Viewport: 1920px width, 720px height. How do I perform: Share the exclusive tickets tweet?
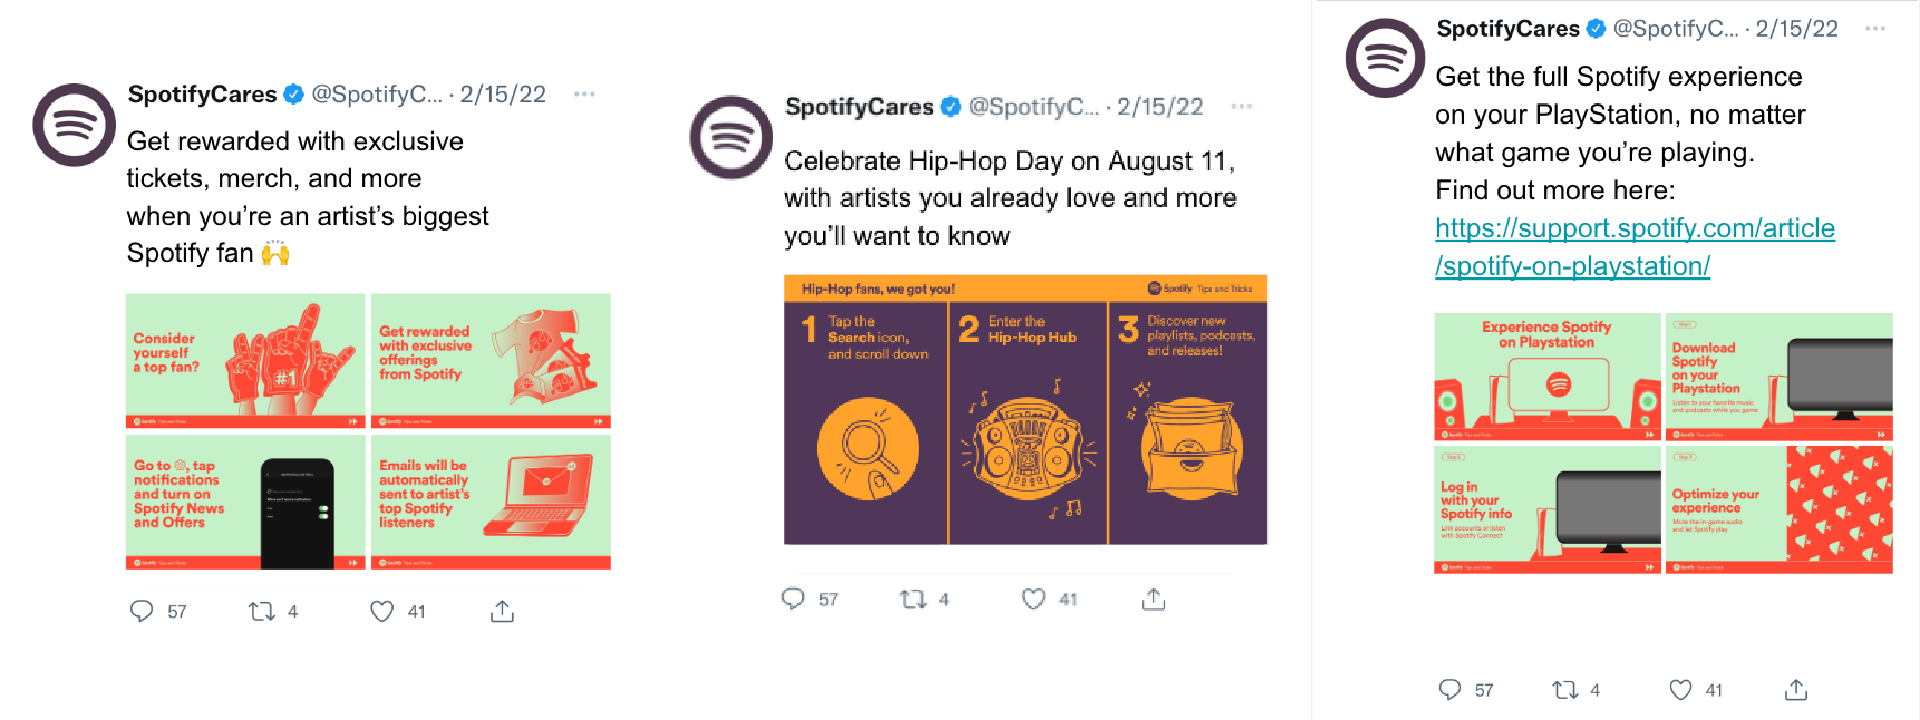(x=502, y=611)
